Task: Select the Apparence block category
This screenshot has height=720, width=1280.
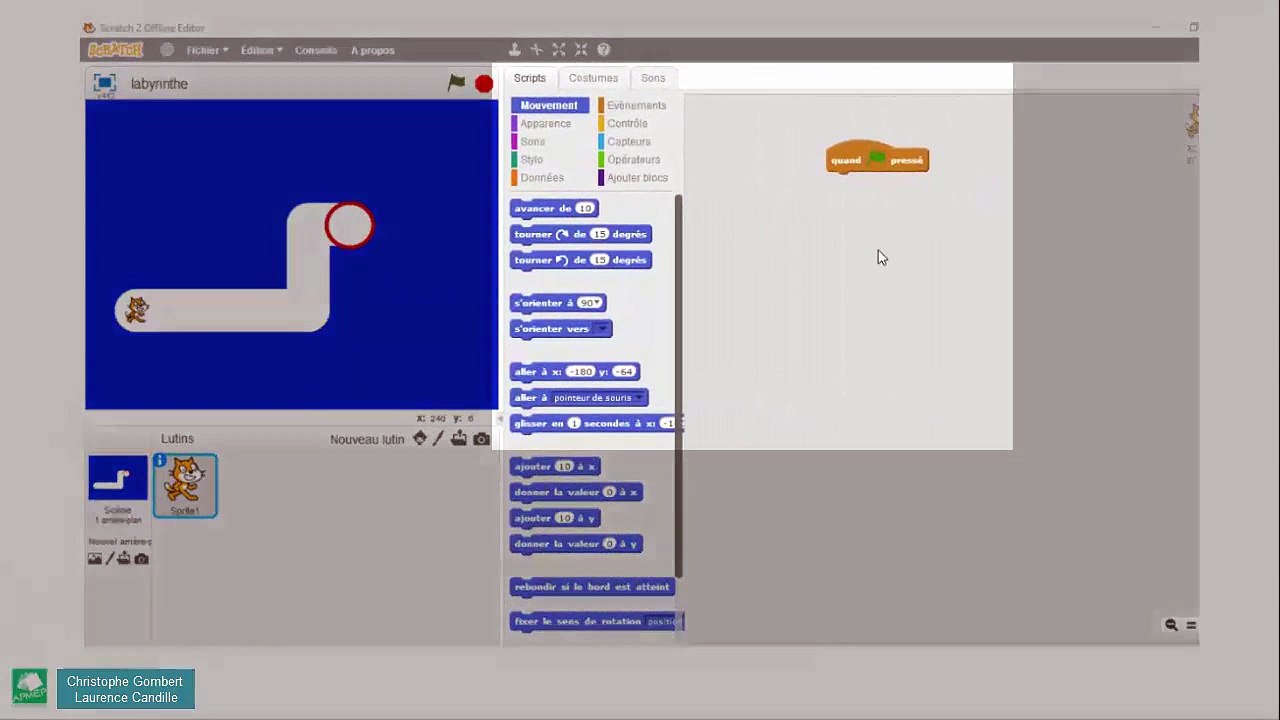Action: point(545,123)
